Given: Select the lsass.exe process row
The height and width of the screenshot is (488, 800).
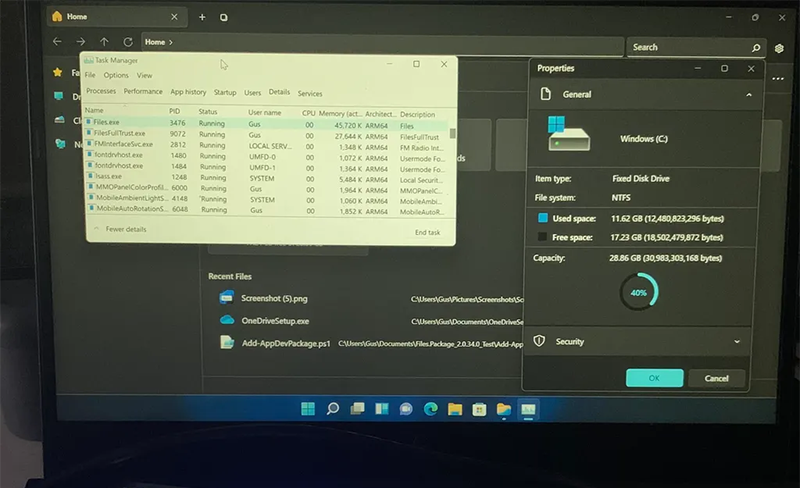Looking at the screenshot, I should coord(265,178).
